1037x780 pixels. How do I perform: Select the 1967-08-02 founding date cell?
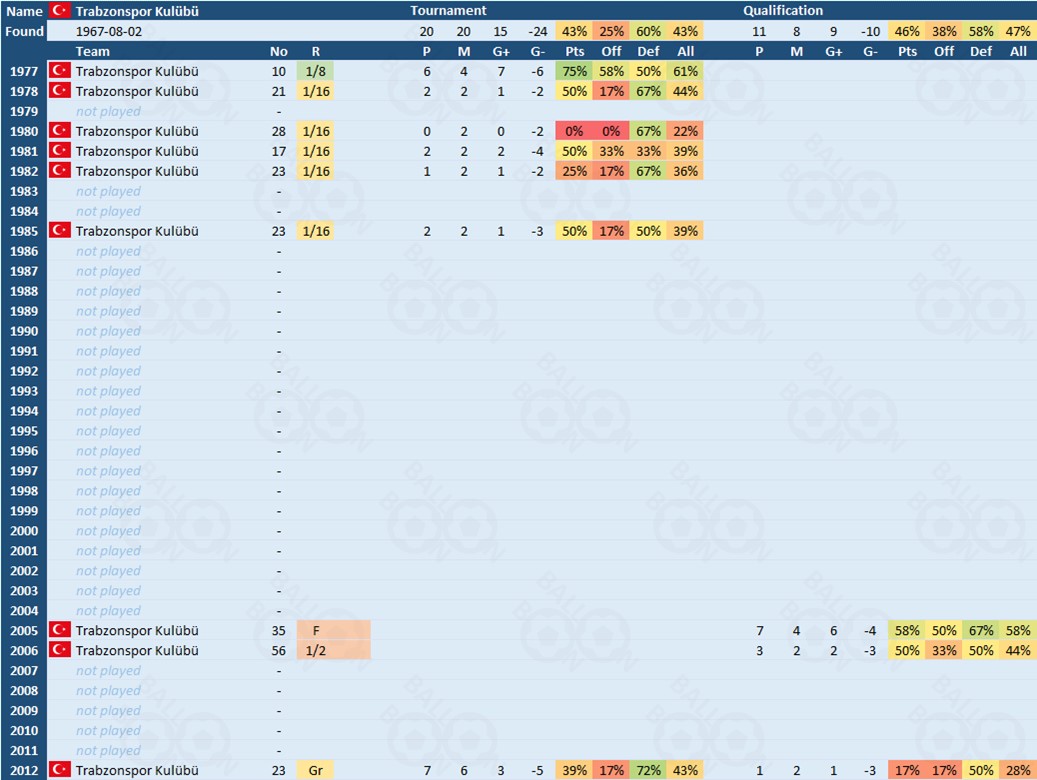[109, 31]
